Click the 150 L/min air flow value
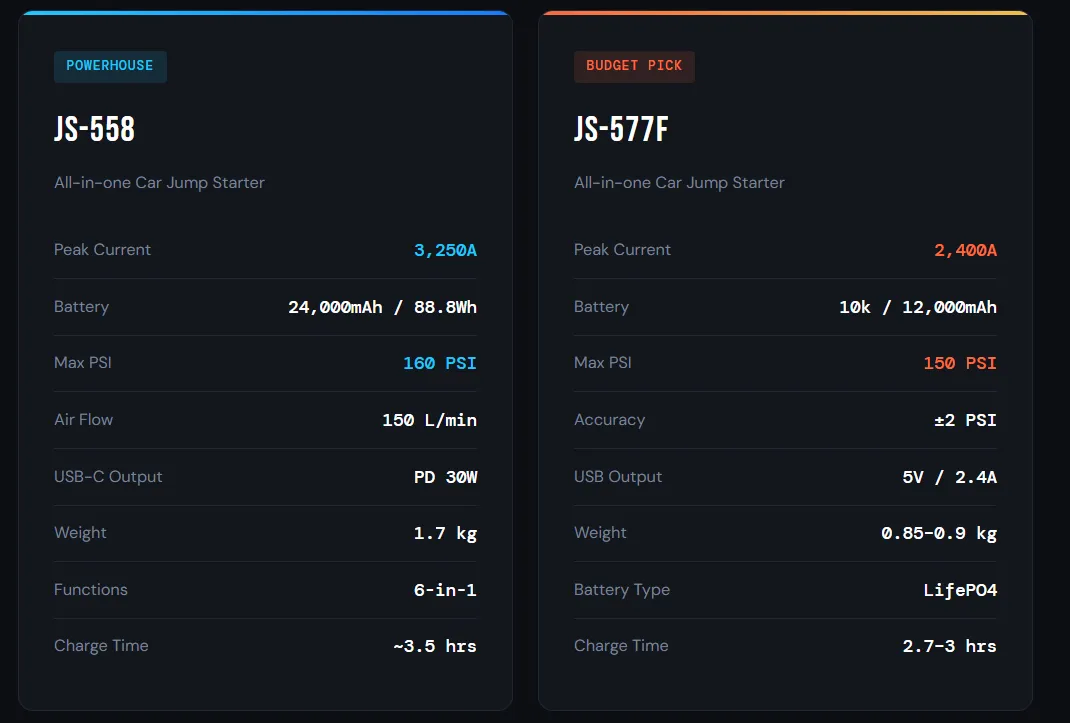Image resolution: width=1070 pixels, height=723 pixels. (429, 420)
